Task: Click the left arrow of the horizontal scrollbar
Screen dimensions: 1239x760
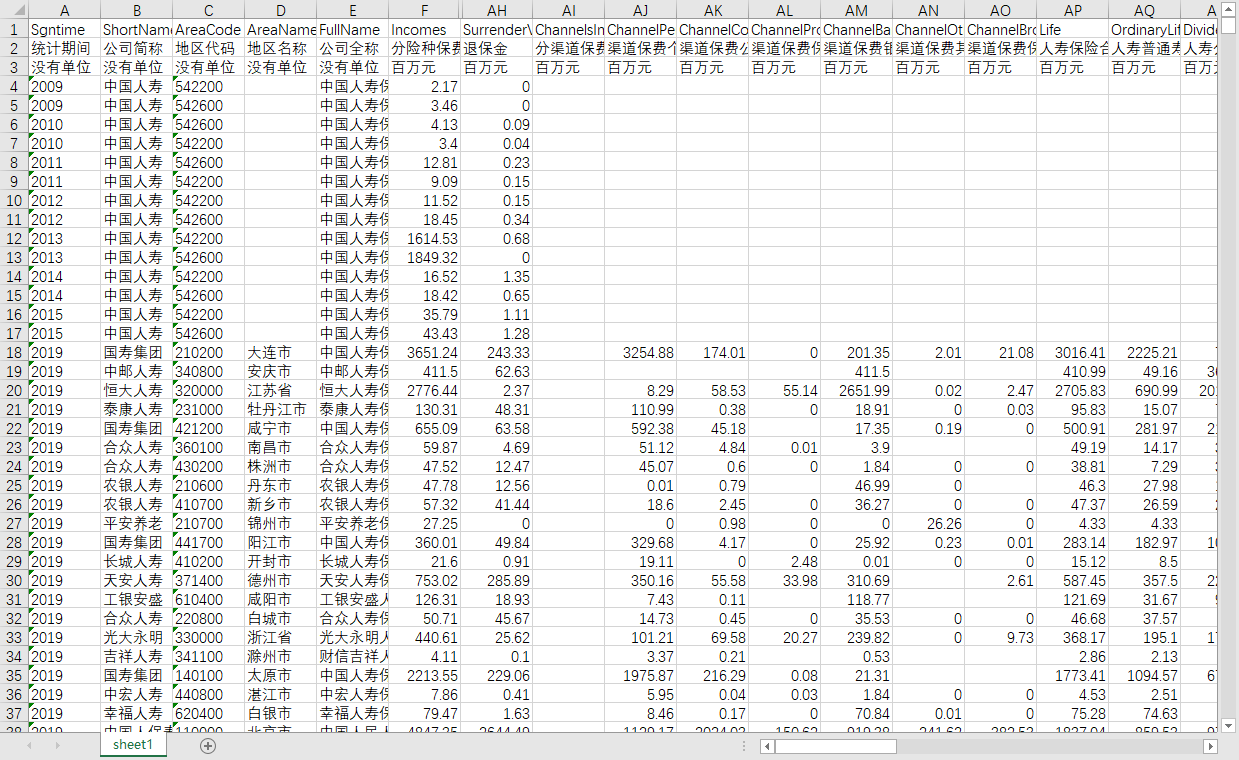Action: 767,746
